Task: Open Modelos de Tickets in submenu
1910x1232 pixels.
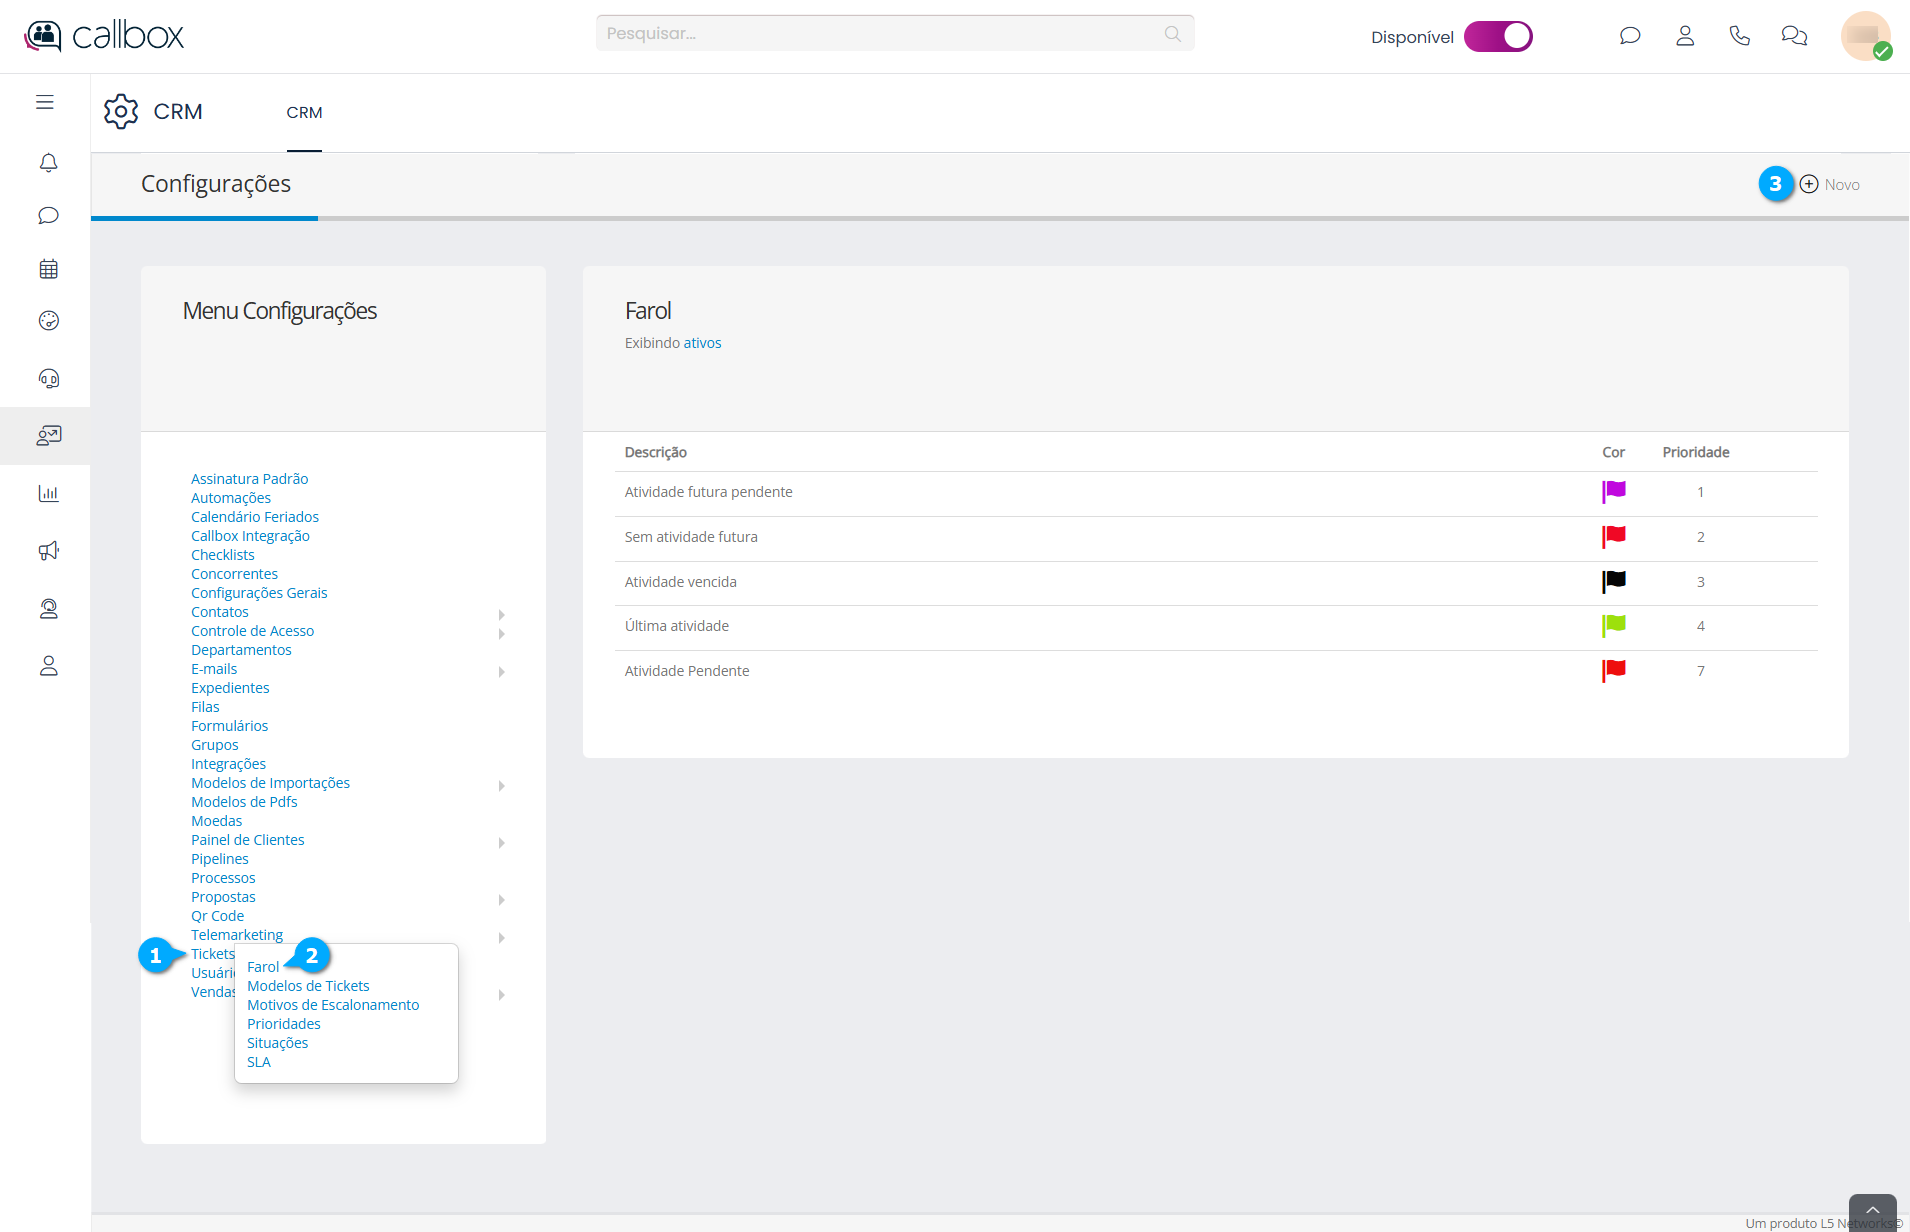Action: coord(308,986)
